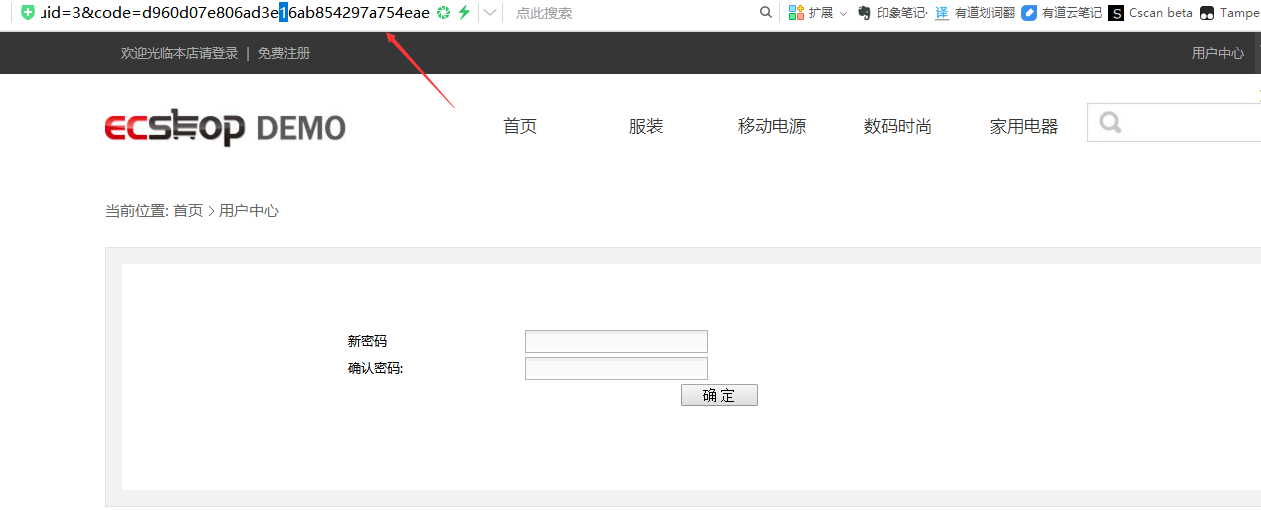Click the URL text in the address bar
This screenshot has height=510, width=1261.
coord(235,12)
